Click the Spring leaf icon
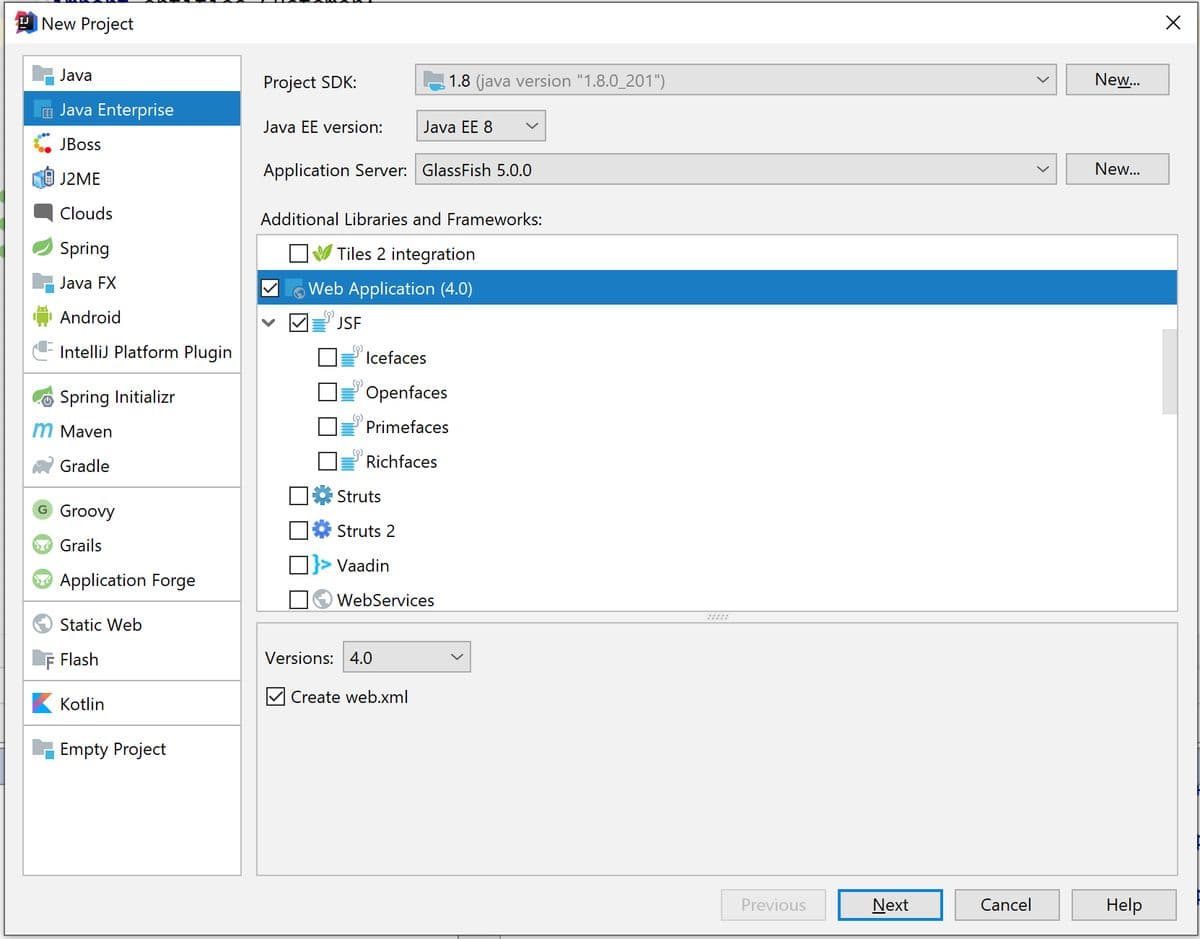The height and width of the screenshot is (939, 1200). coord(42,247)
